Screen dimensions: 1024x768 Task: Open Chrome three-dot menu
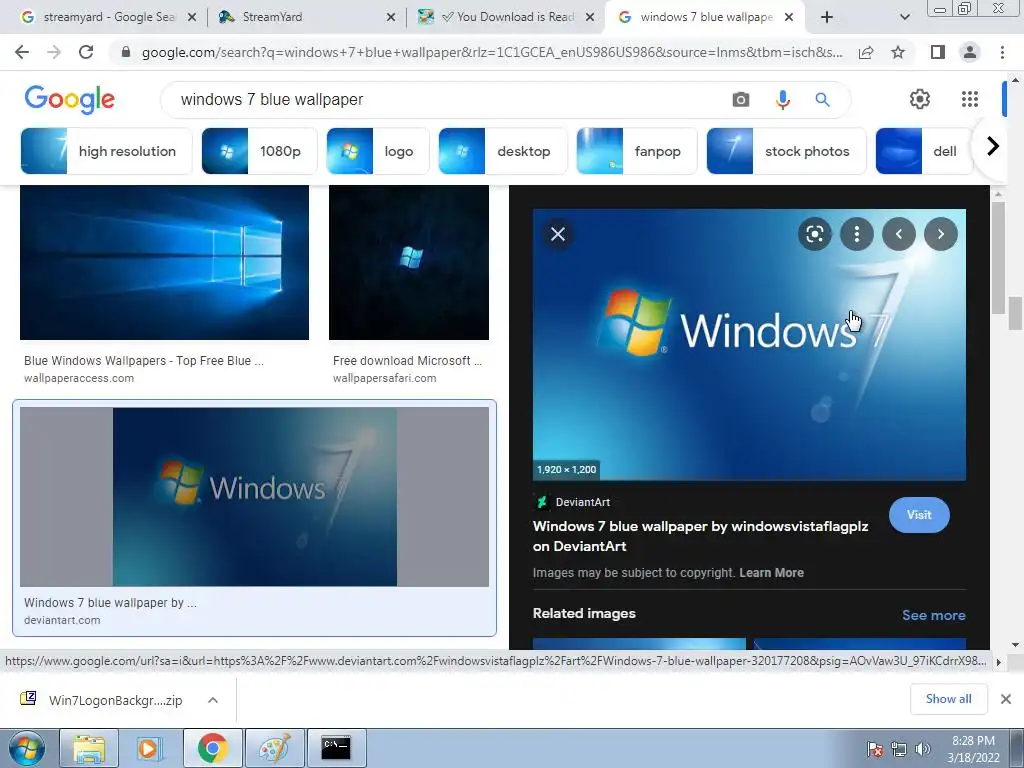tap(1002, 52)
